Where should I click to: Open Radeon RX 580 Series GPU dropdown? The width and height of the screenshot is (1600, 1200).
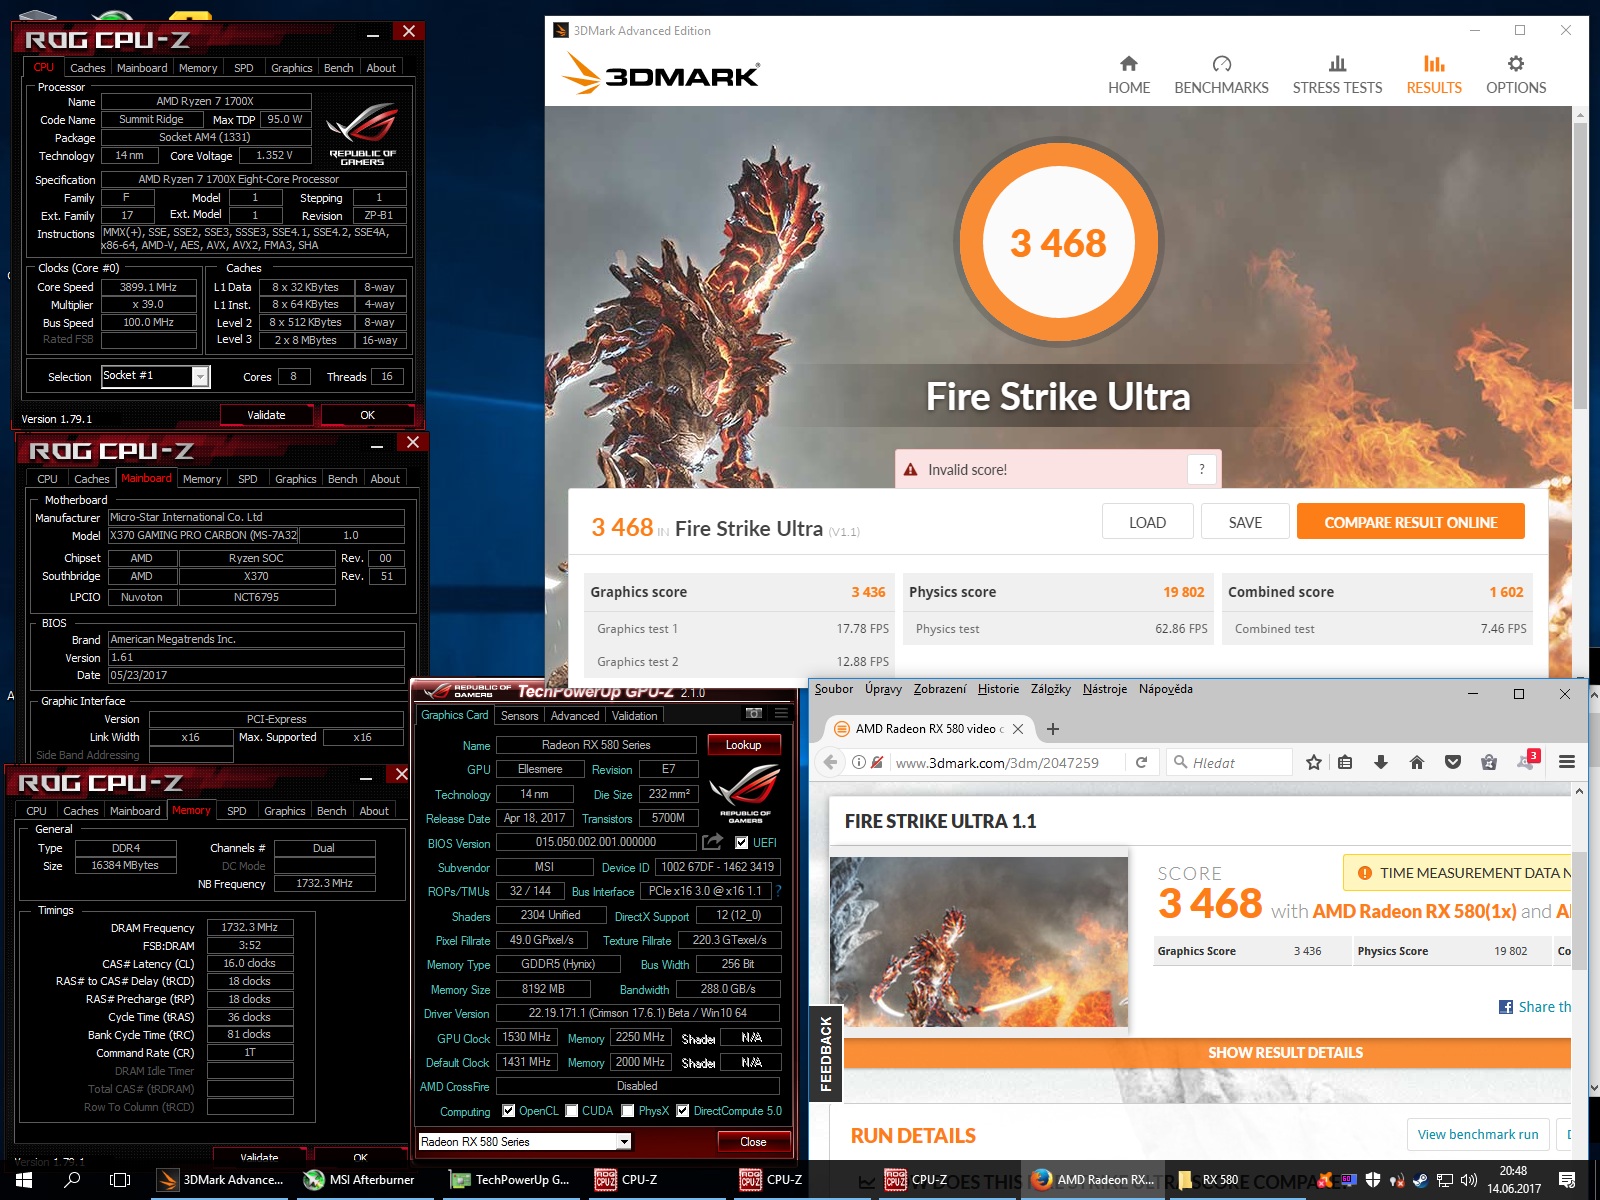pyautogui.click(x=623, y=1141)
